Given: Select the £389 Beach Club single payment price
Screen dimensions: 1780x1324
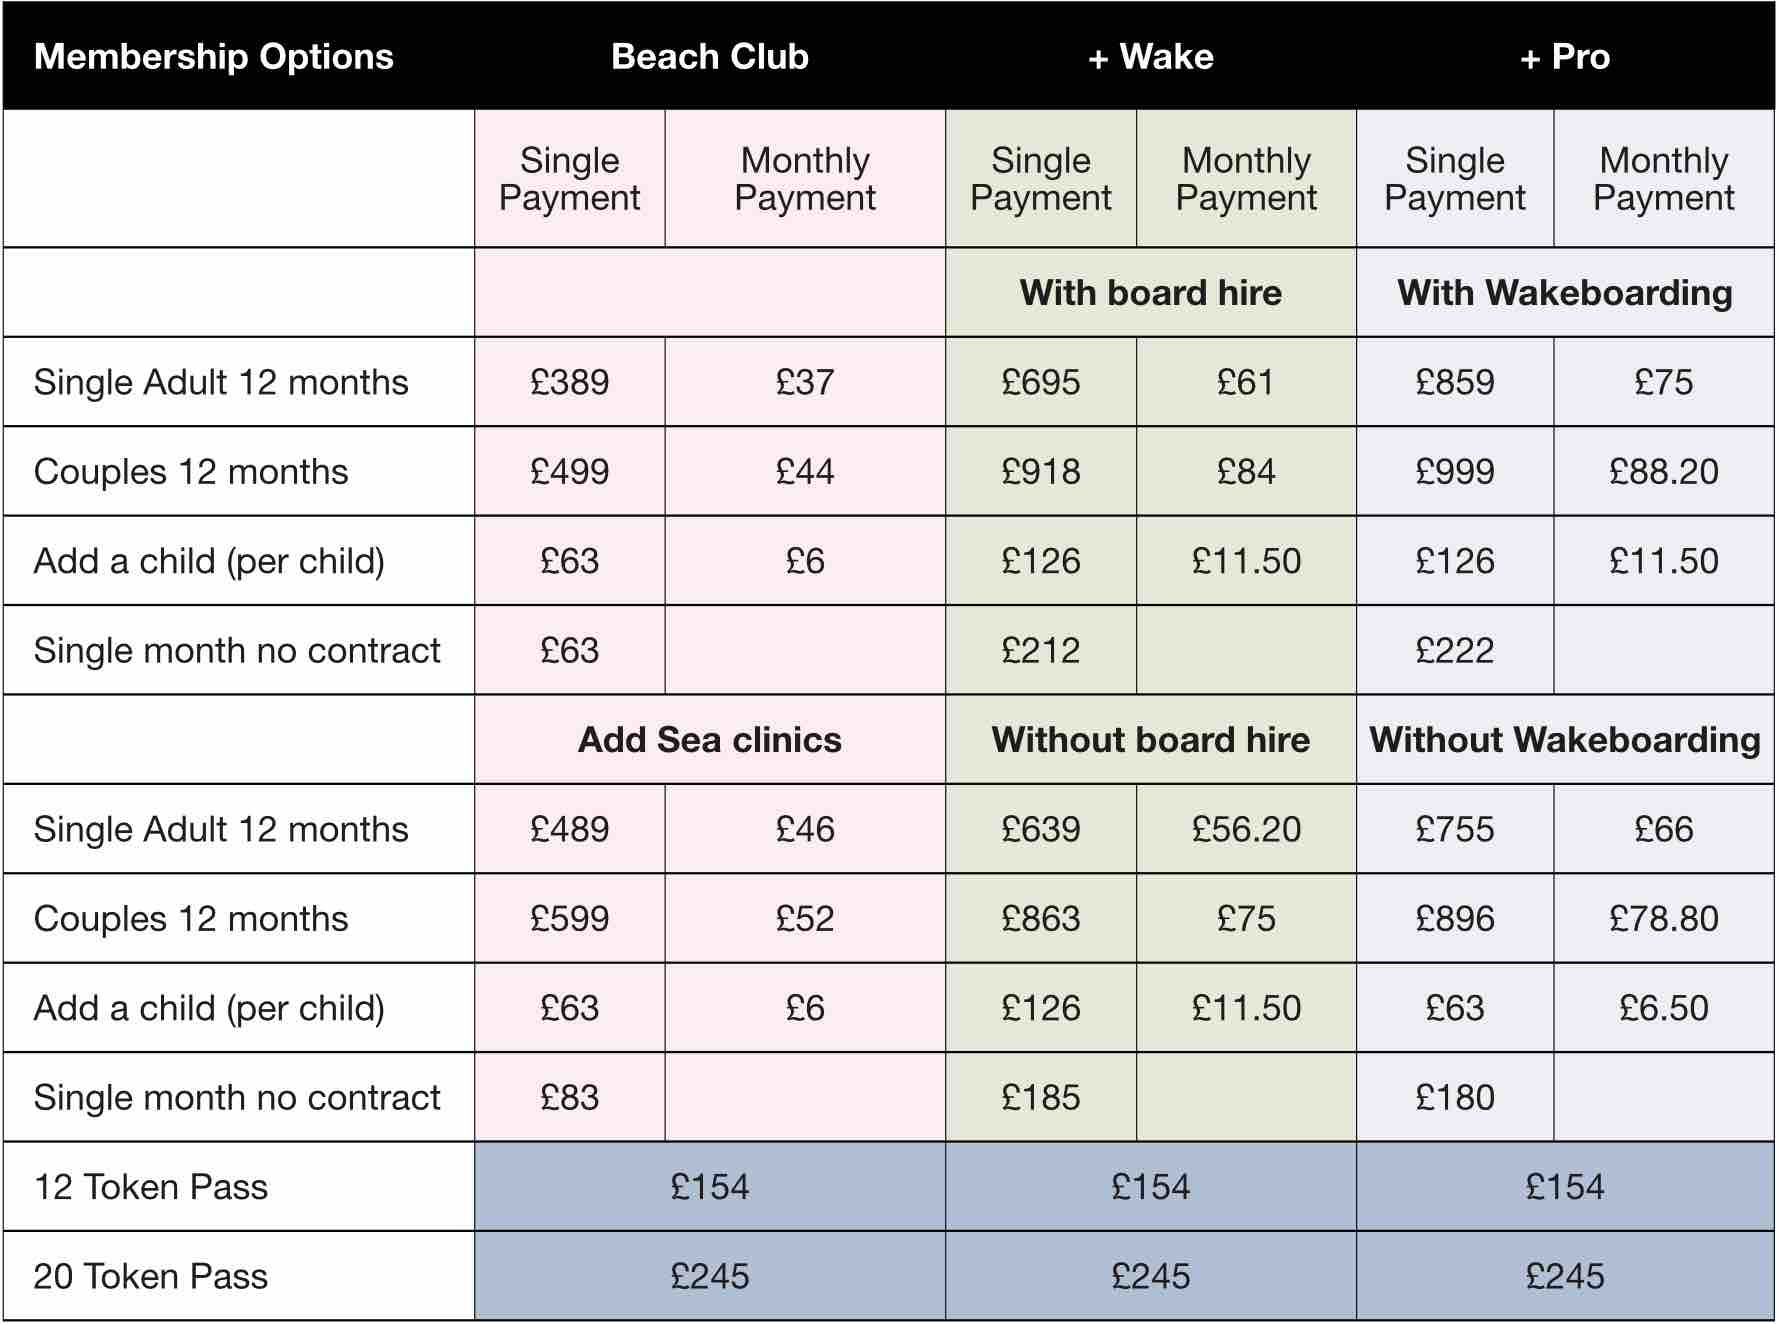Looking at the screenshot, I should click(570, 382).
